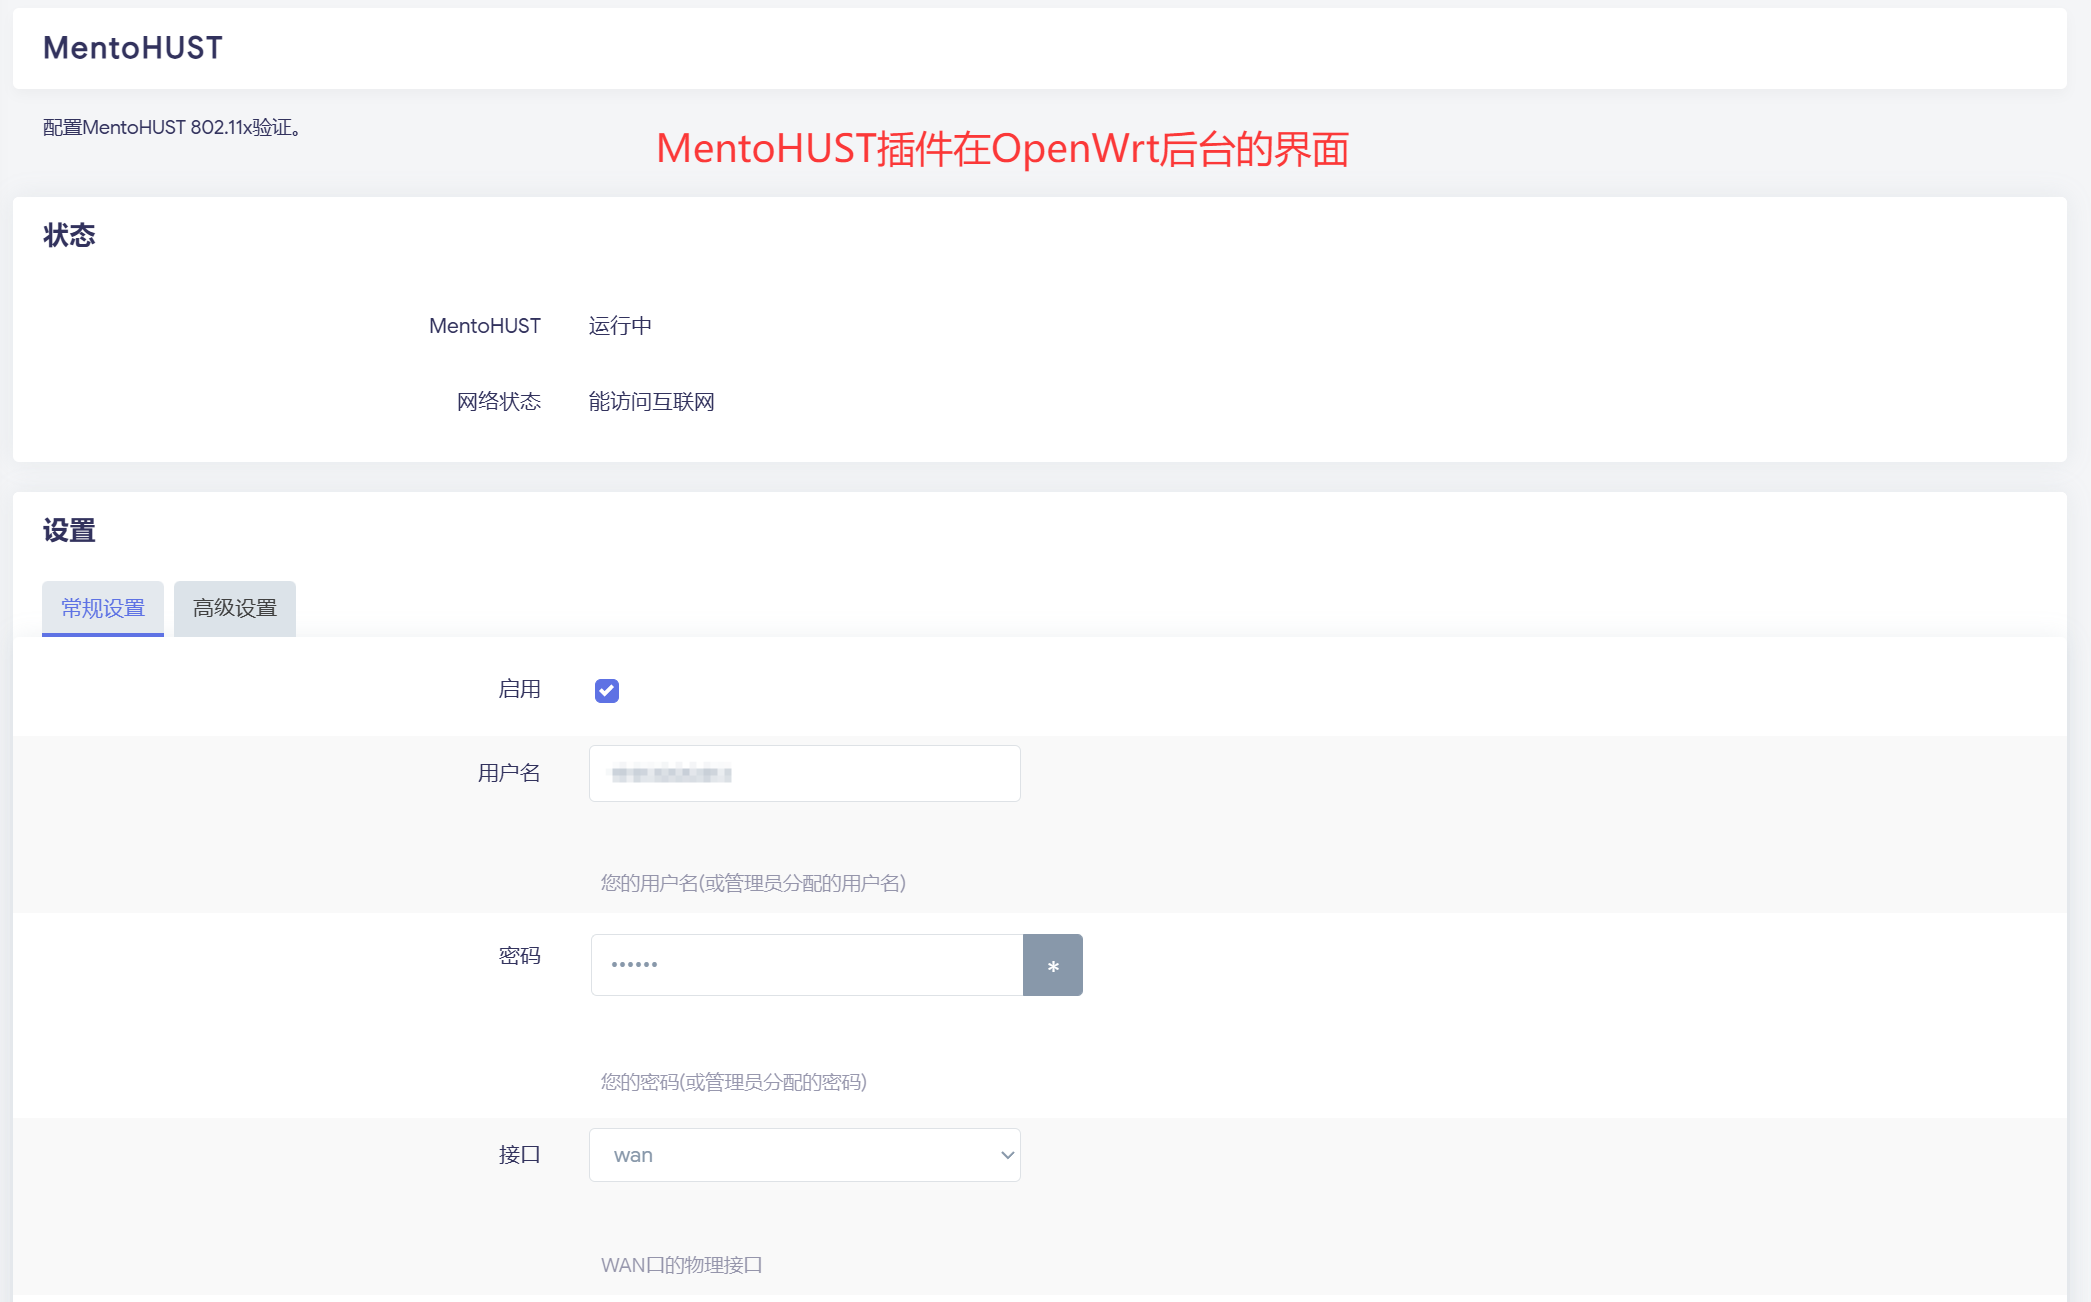Click the 运行中 running status text

620,326
